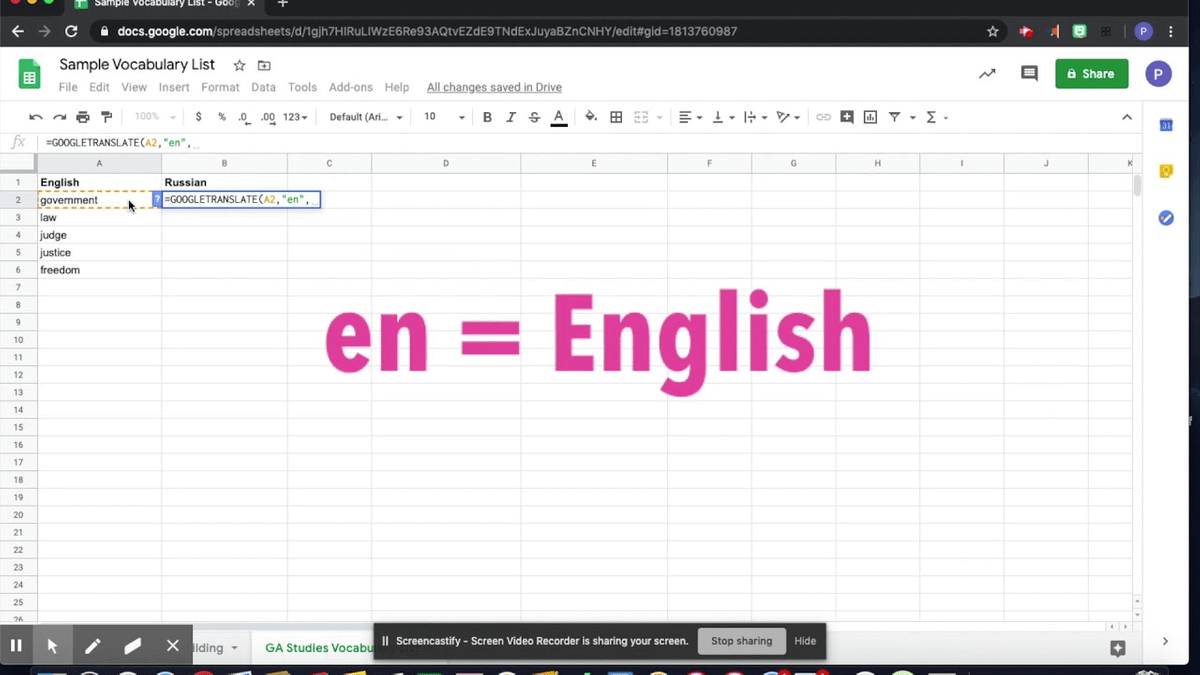Collapse the formatting toolbar

(1127, 117)
